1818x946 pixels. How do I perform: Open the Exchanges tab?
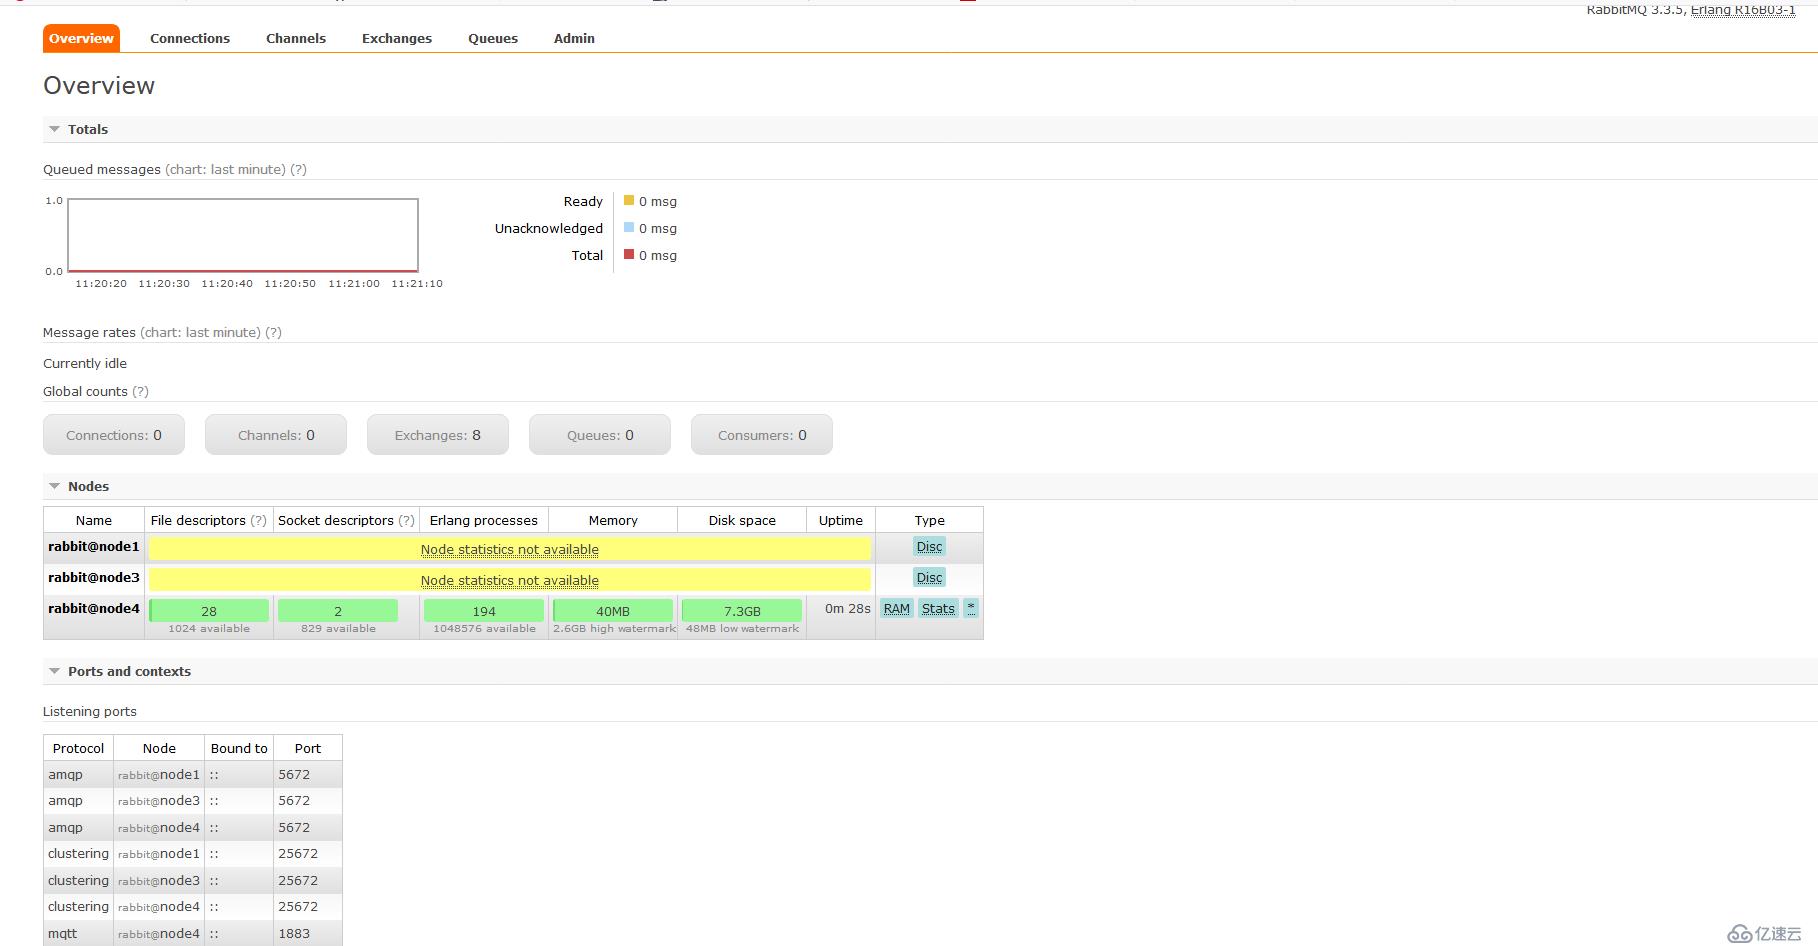point(397,38)
